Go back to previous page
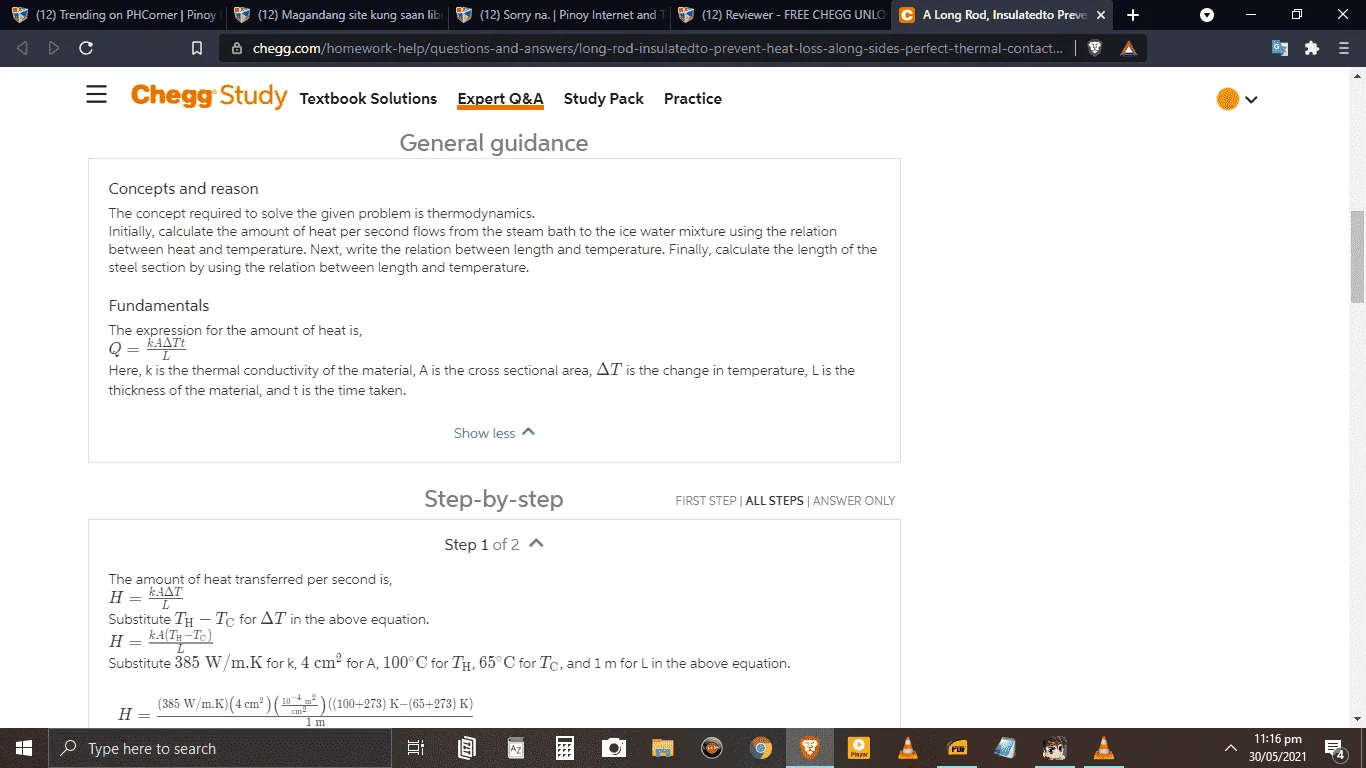The width and height of the screenshot is (1366, 768). [x=23, y=48]
